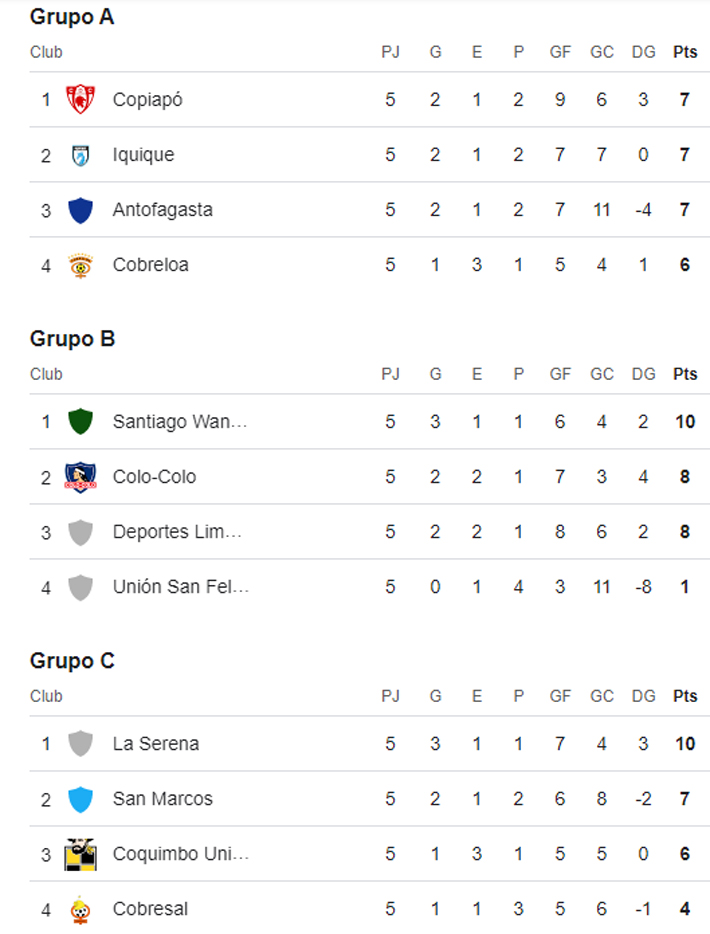Click the Grupo B heading

click(72, 339)
